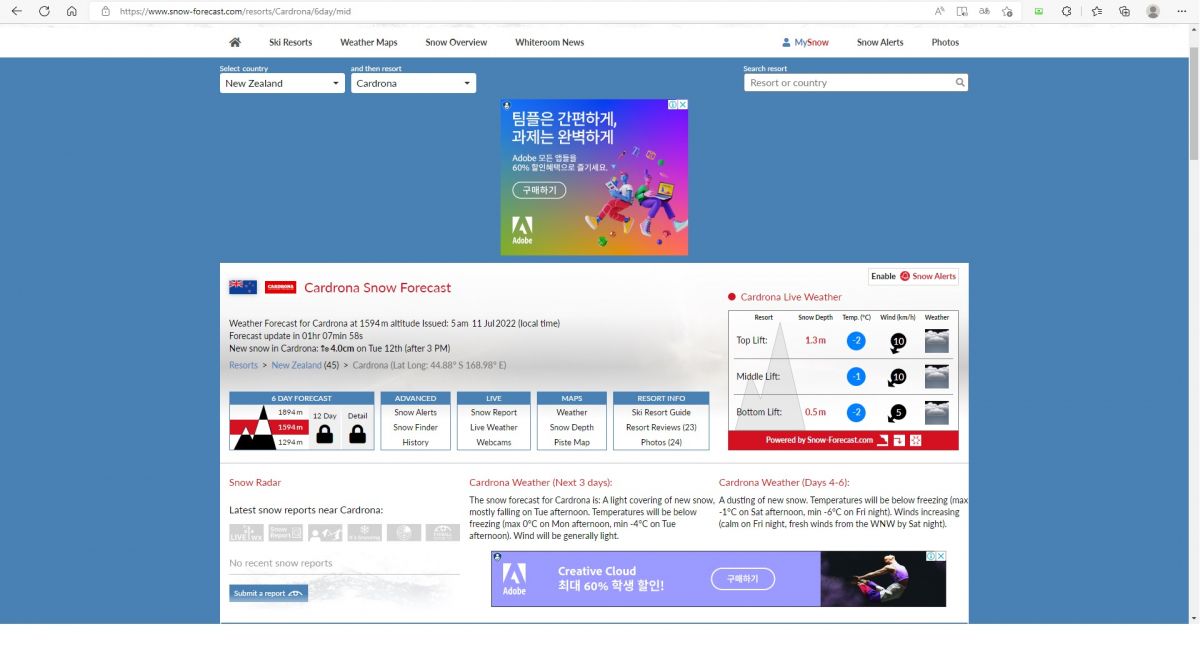1200x652 pixels.
Task: Open Immersive reader icon in address bar
Action: 962,11
